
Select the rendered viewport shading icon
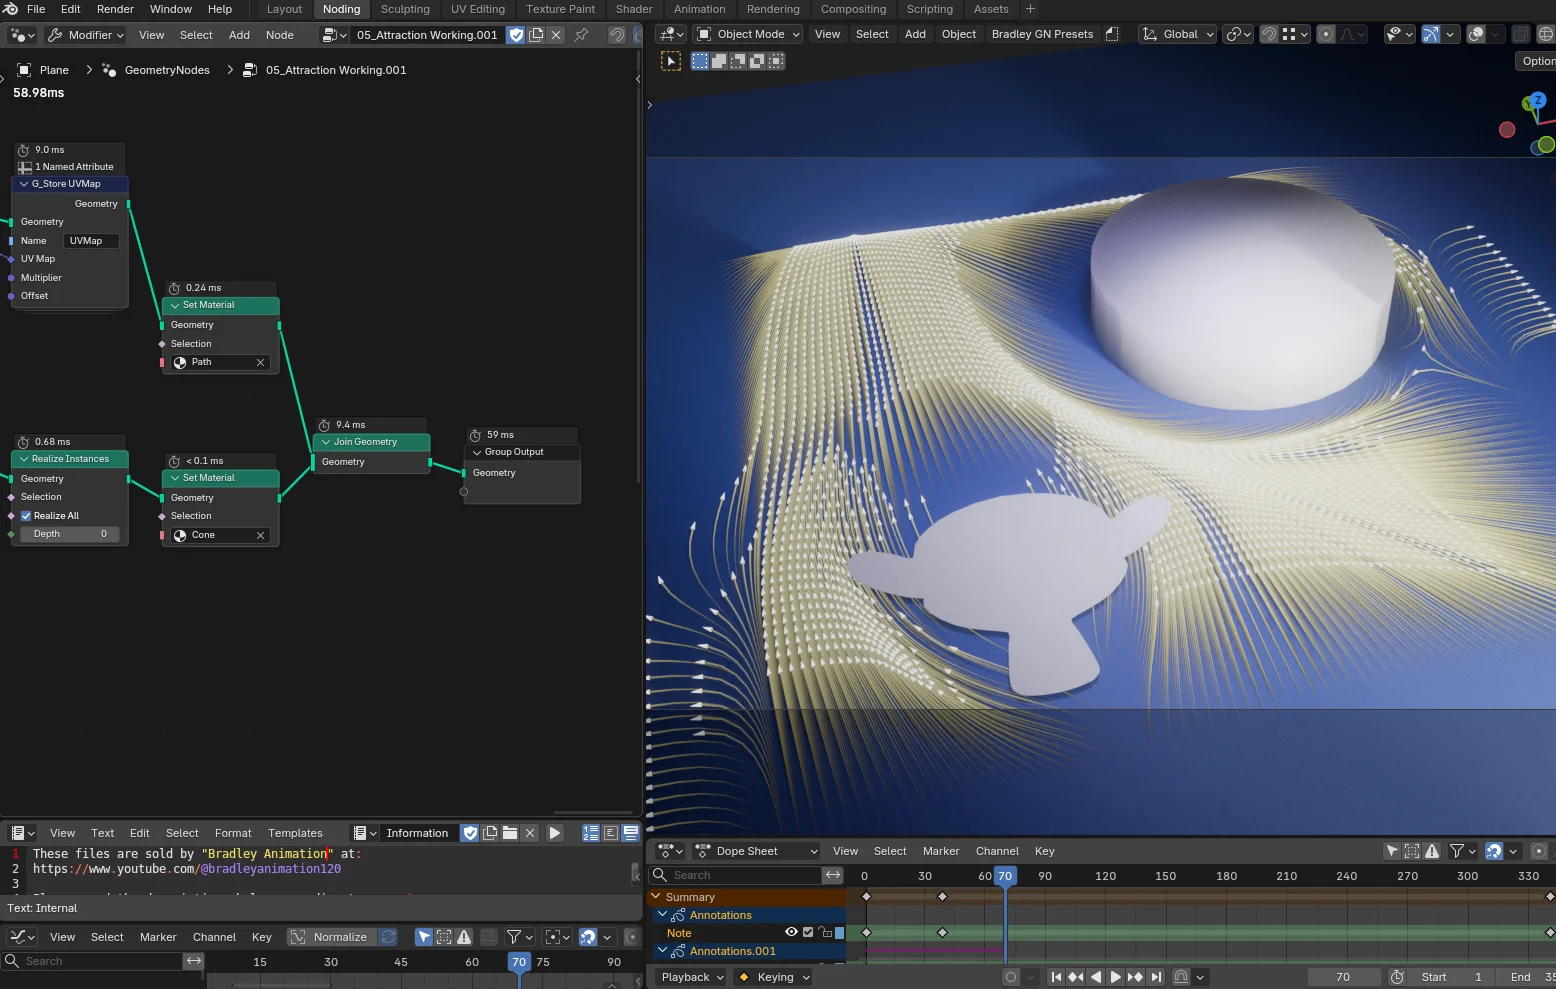click(x=1547, y=33)
